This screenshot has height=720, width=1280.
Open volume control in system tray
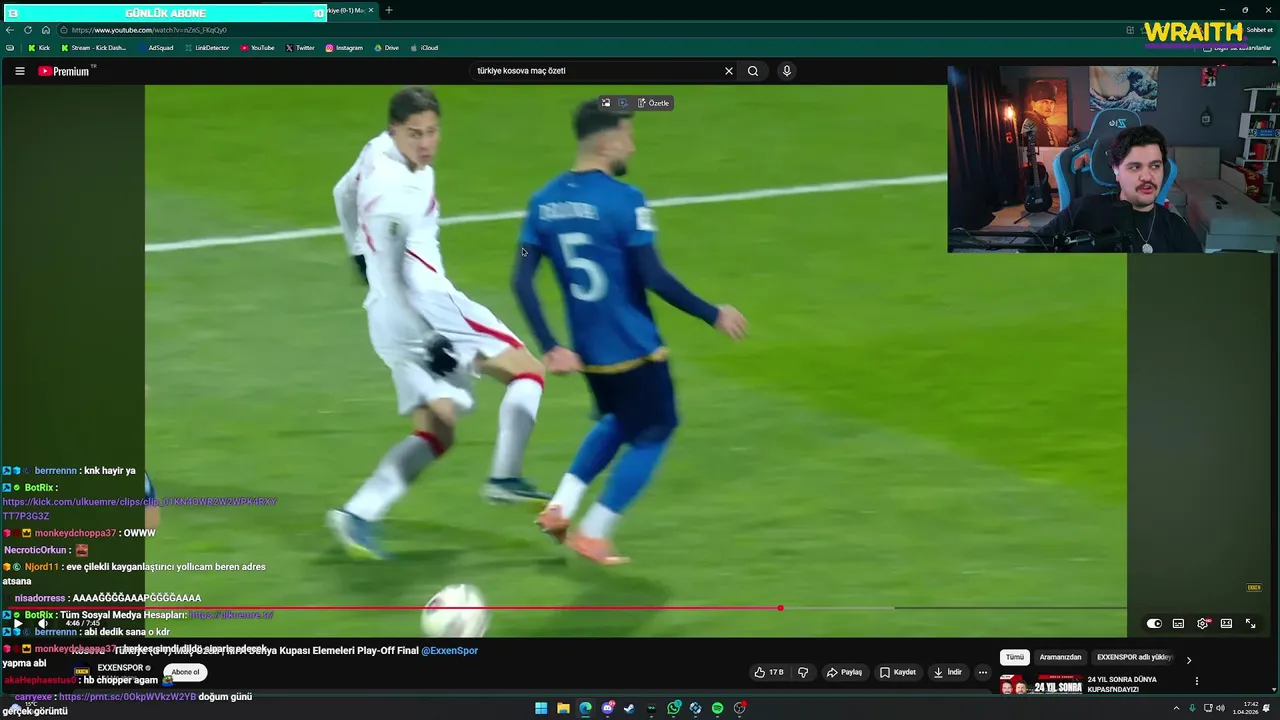click(x=1220, y=708)
